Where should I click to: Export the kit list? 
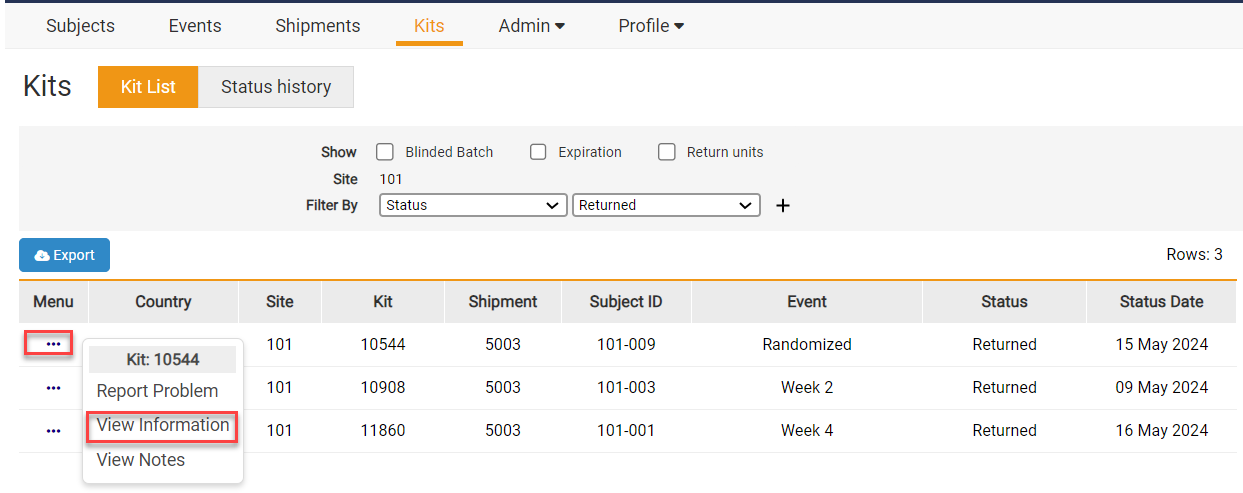coord(64,255)
